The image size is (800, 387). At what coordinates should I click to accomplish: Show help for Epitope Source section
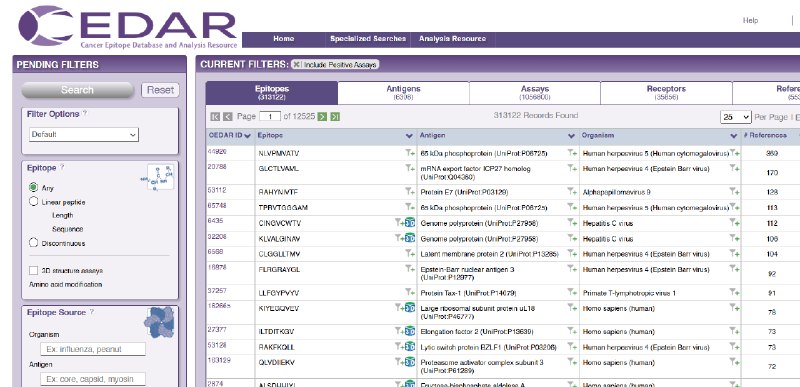point(92,312)
